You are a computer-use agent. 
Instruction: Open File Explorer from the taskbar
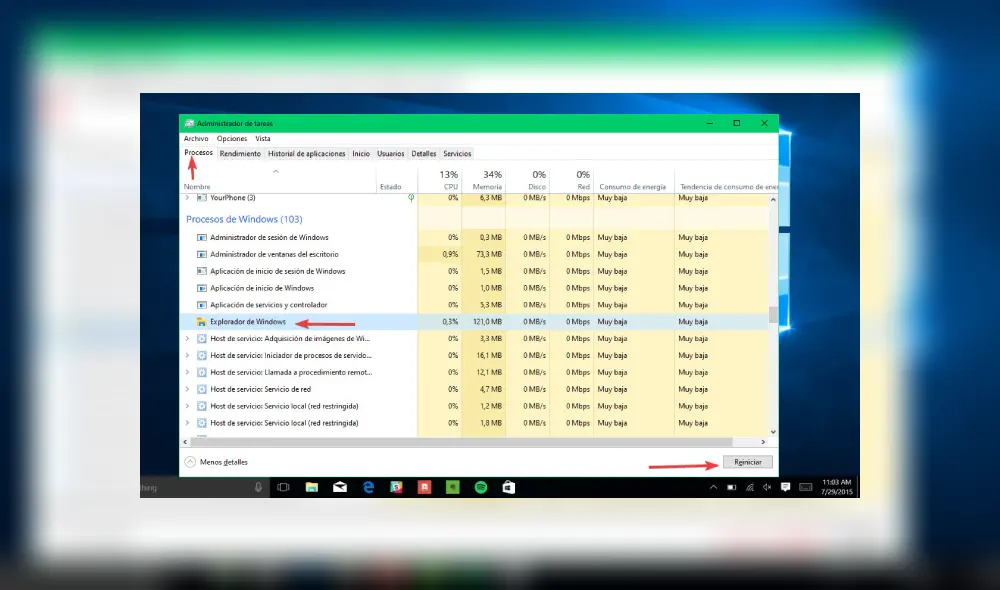coord(313,488)
